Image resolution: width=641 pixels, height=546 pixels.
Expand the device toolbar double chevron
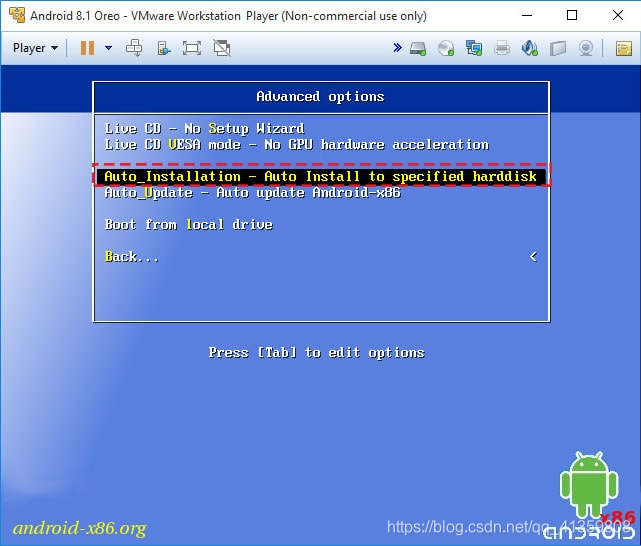(x=397, y=48)
